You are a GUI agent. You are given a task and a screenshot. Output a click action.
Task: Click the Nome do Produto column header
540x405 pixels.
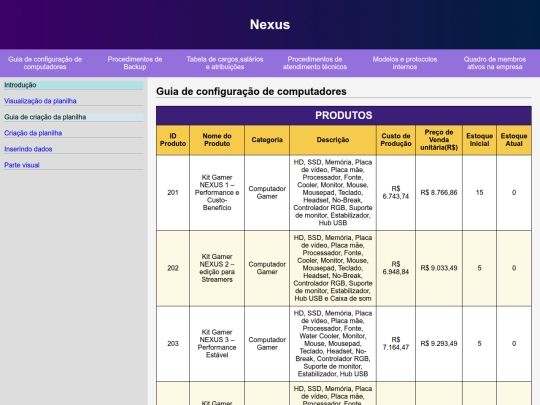point(217,140)
